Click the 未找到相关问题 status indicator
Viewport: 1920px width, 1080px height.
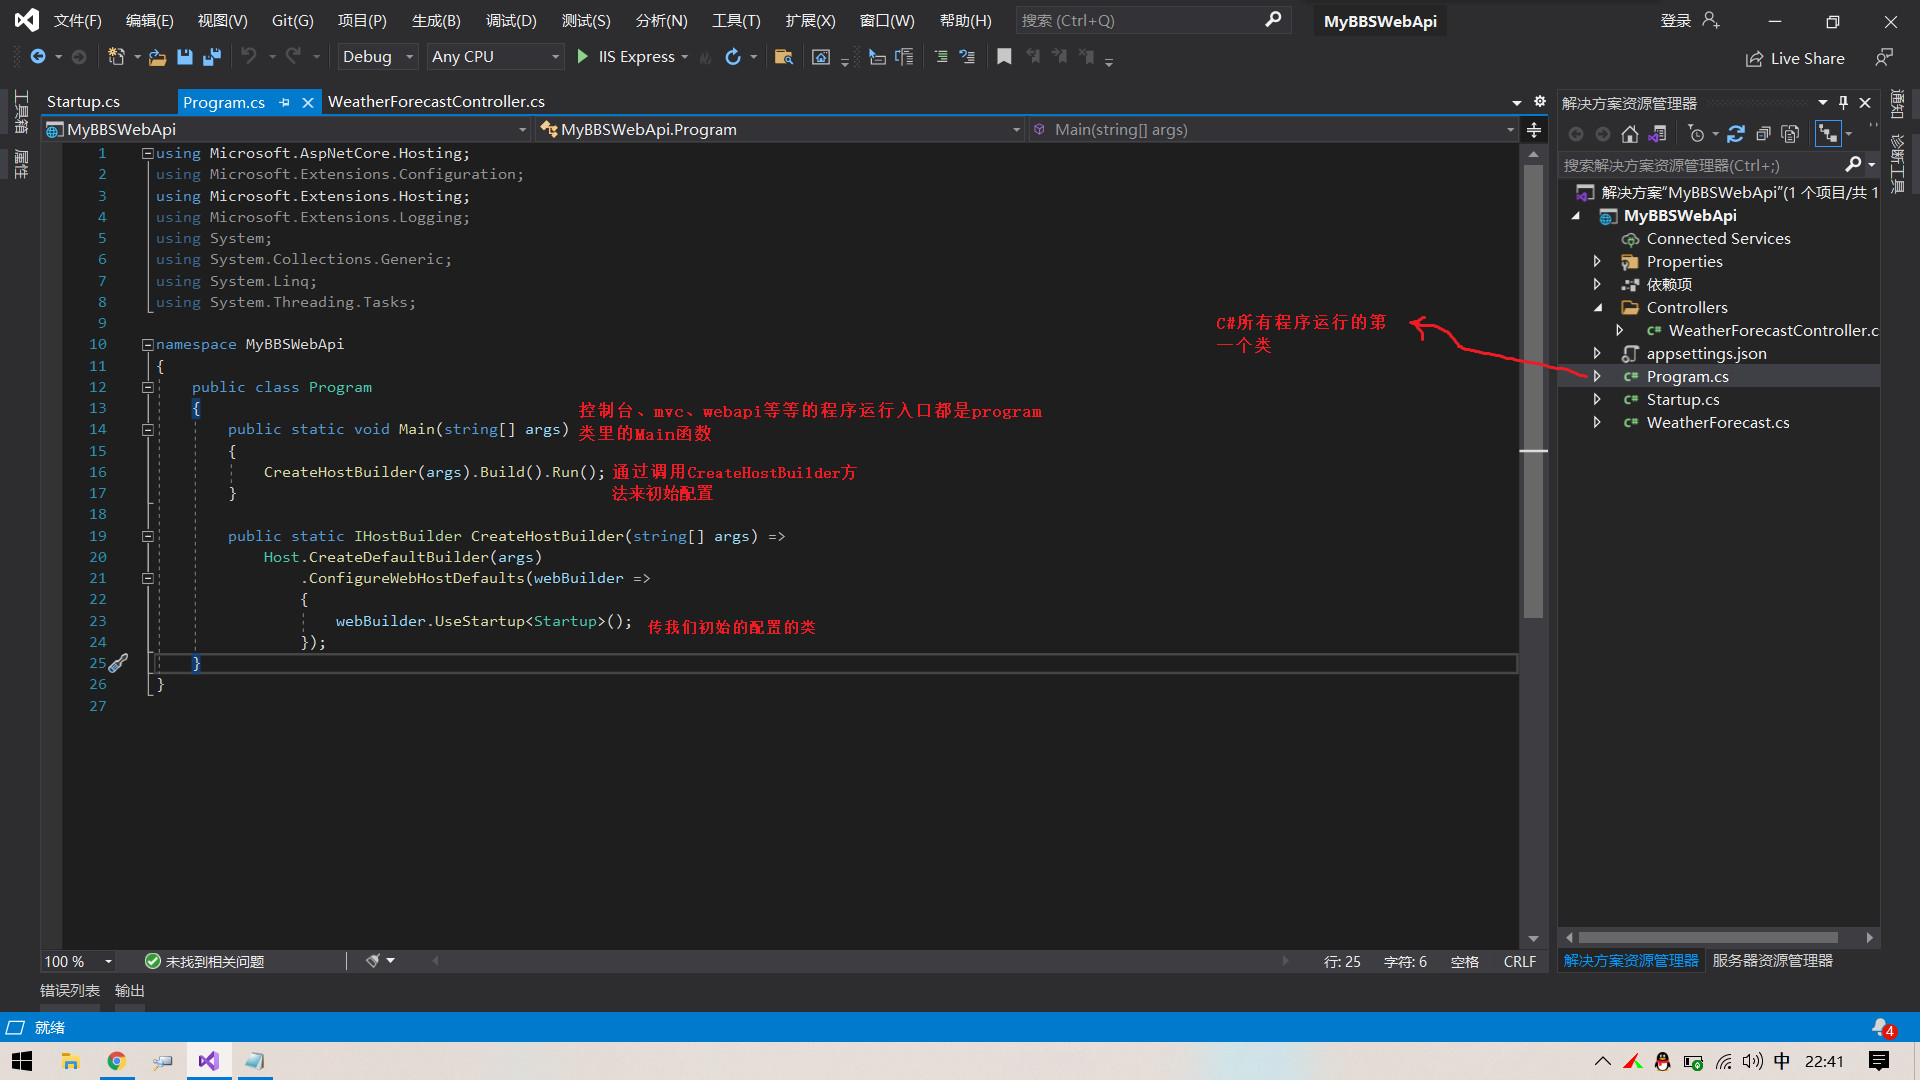[x=204, y=961]
